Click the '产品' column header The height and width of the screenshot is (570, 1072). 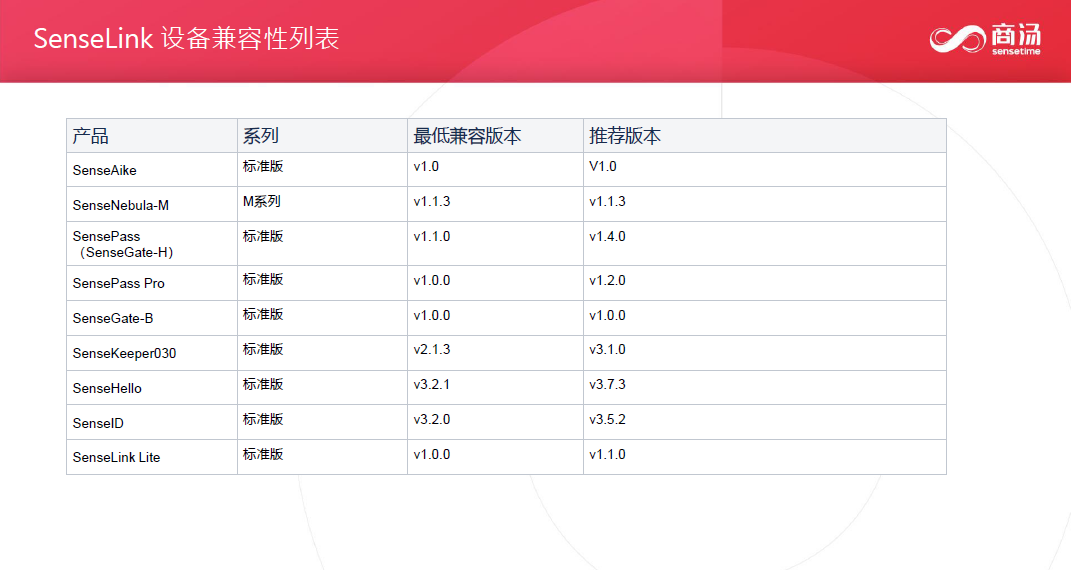[152, 135]
